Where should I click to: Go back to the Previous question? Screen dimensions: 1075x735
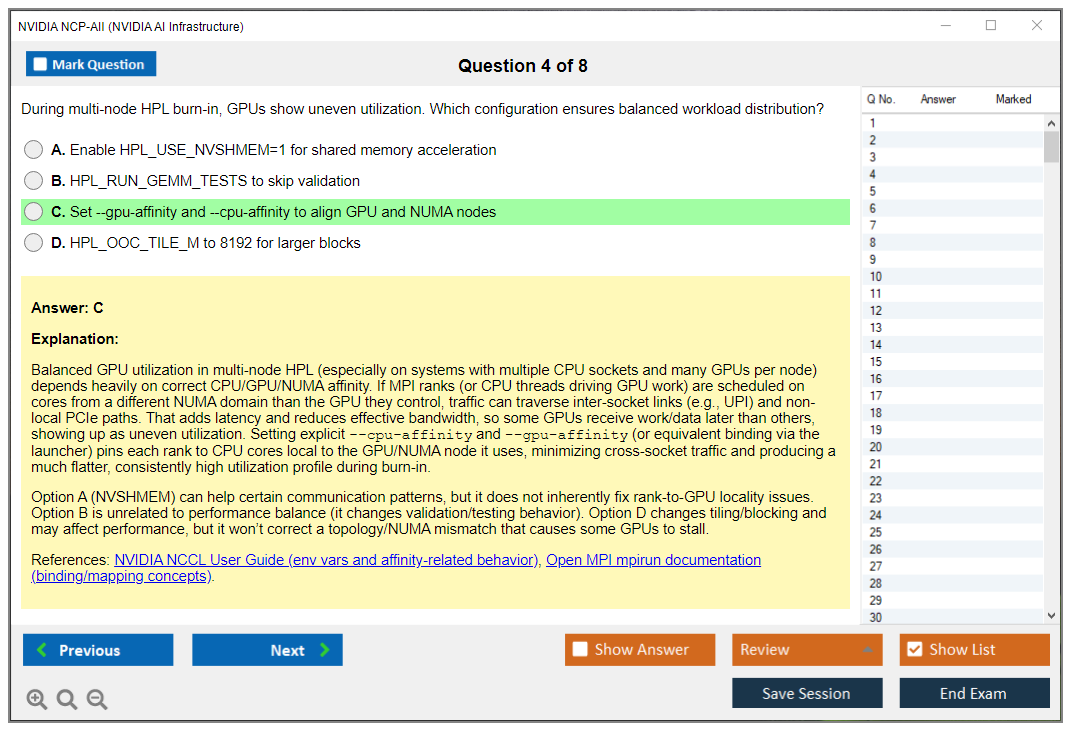[x=98, y=650]
